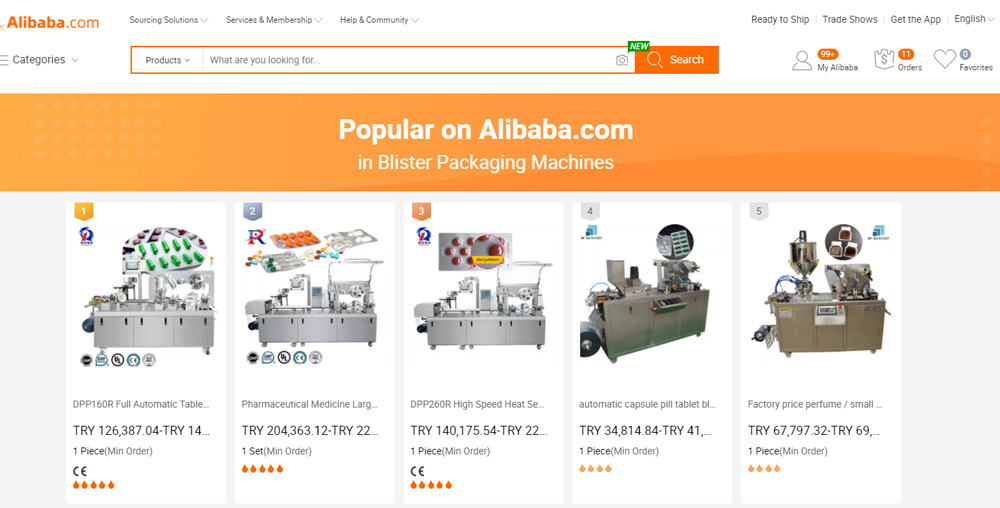The height and width of the screenshot is (508, 1000).
Task: Open My Alibaba account icon
Action: pos(802,61)
